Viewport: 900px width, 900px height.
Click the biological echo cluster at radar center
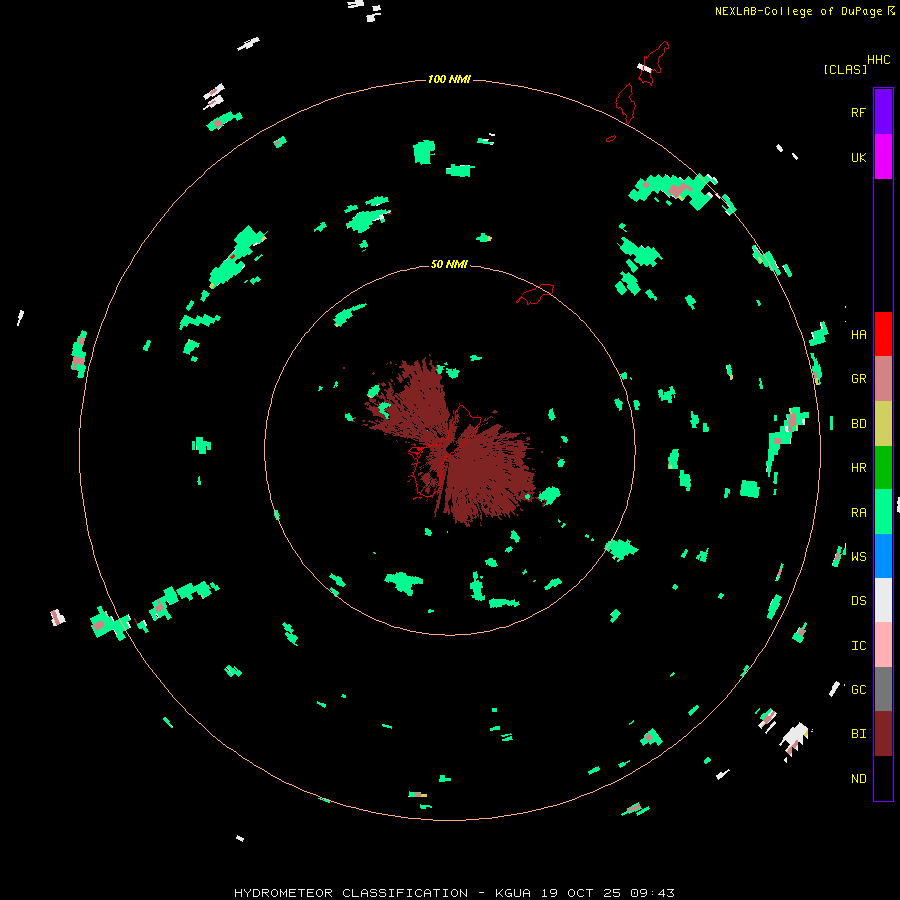[x=452, y=440]
